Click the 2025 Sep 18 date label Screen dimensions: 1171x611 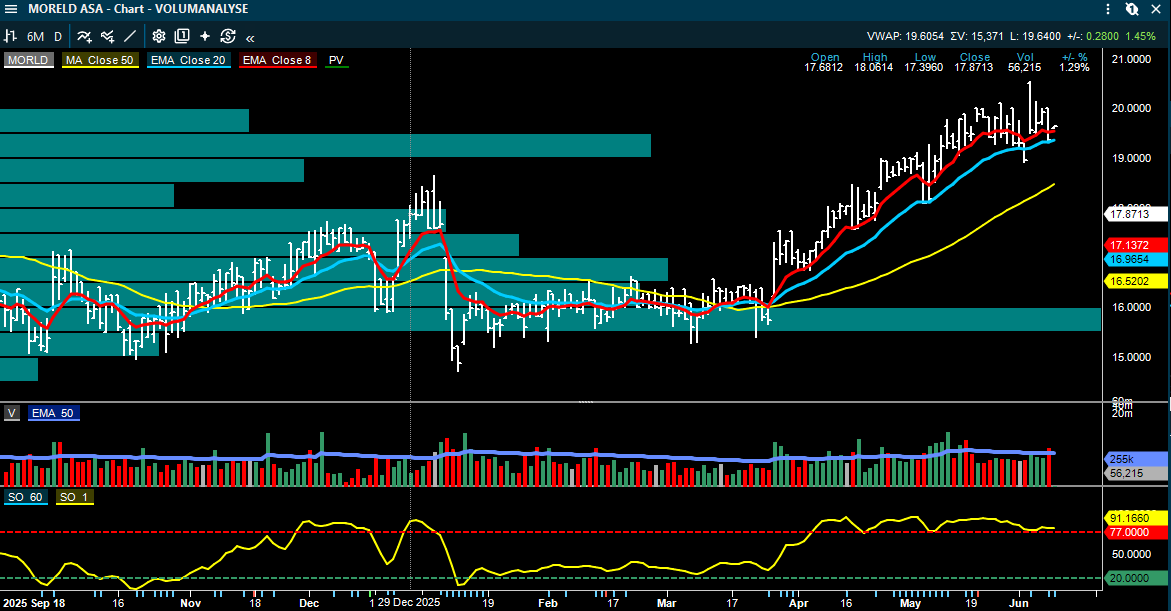pos(34,603)
